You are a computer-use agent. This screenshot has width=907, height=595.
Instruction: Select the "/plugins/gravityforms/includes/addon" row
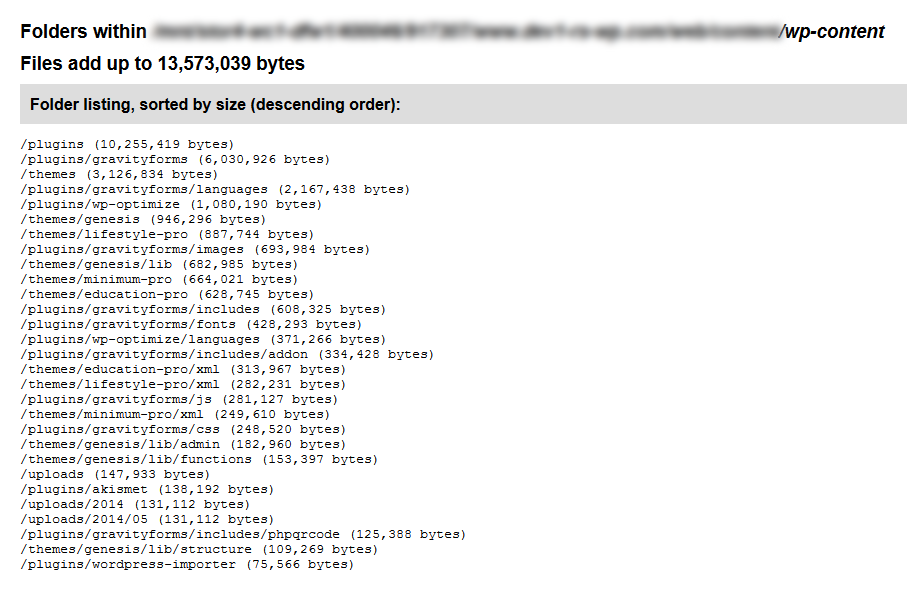pos(227,354)
